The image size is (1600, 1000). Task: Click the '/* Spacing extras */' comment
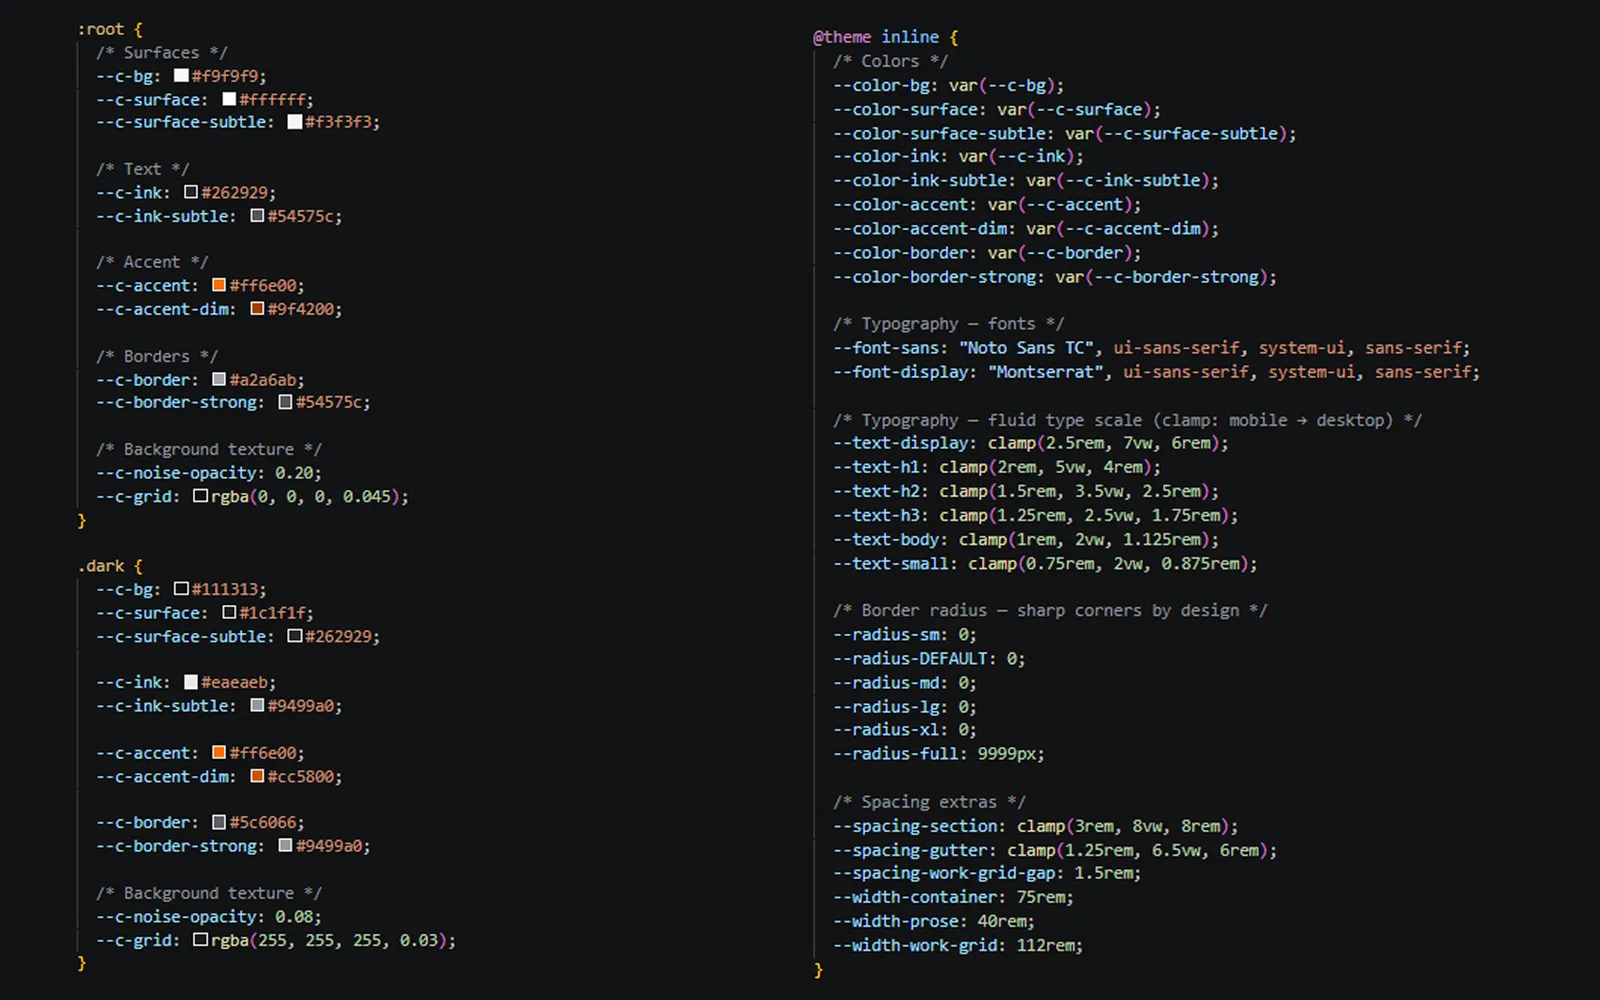930,802
